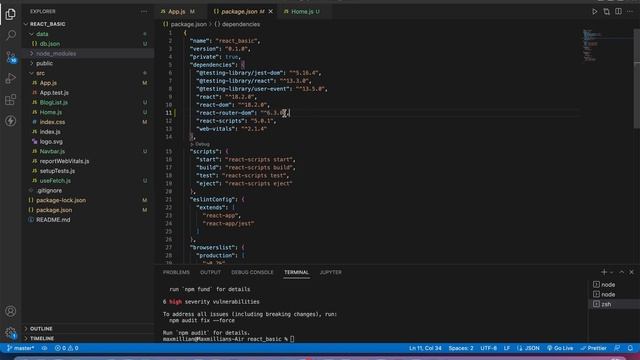This screenshot has height=360, width=640.
Task: Open the Output panel tab
Action: [x=210, y=272]
